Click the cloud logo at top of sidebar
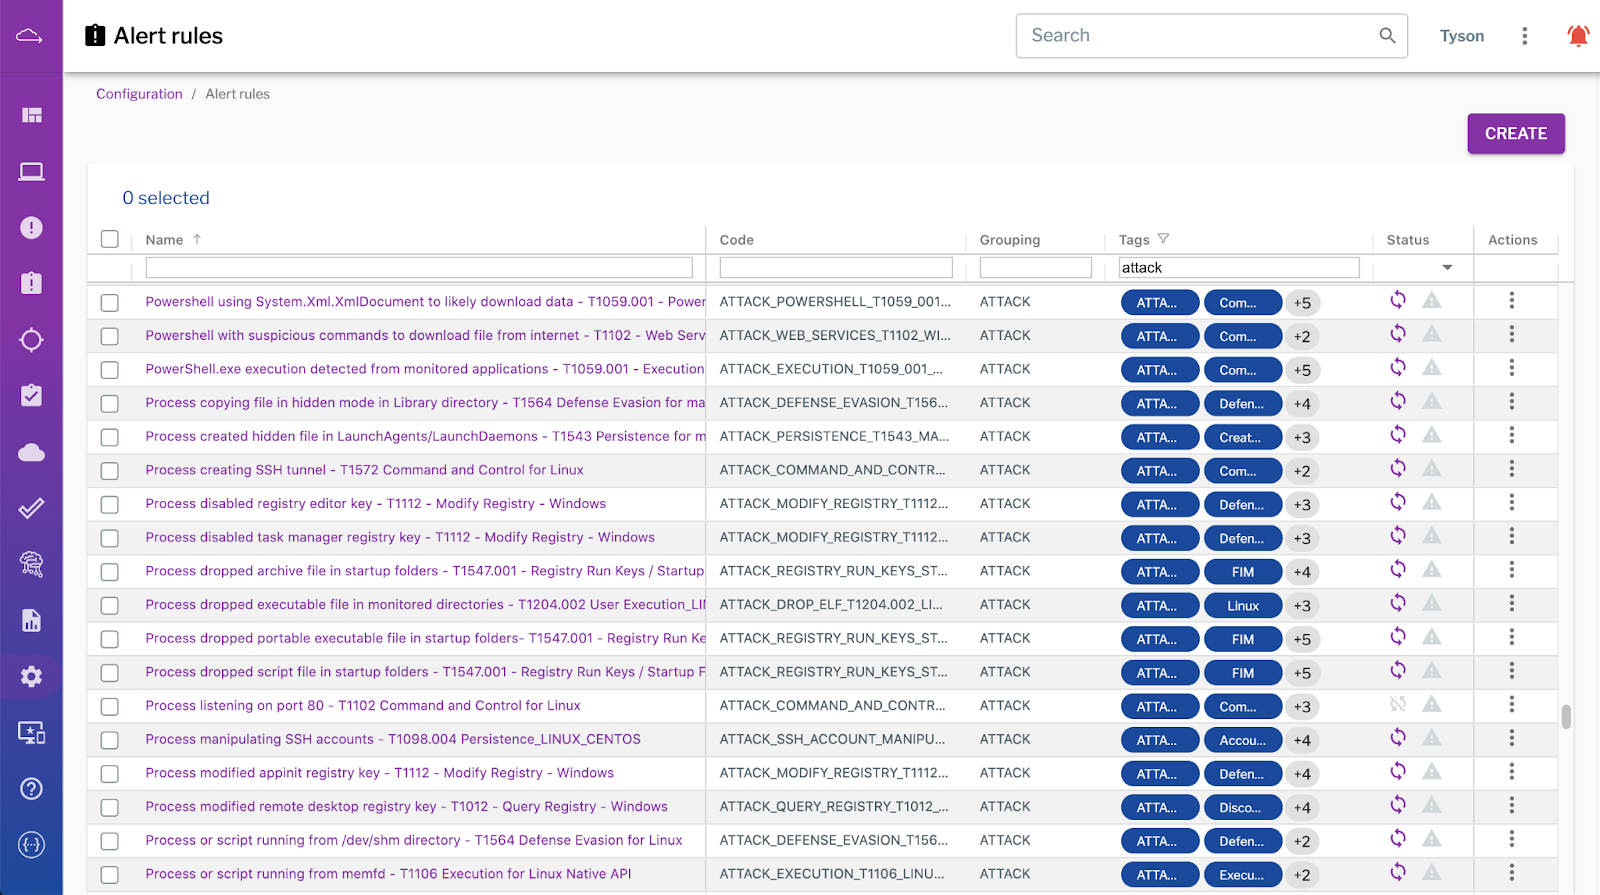This screenshot has width=1600, height=895. tap(30, 36)
